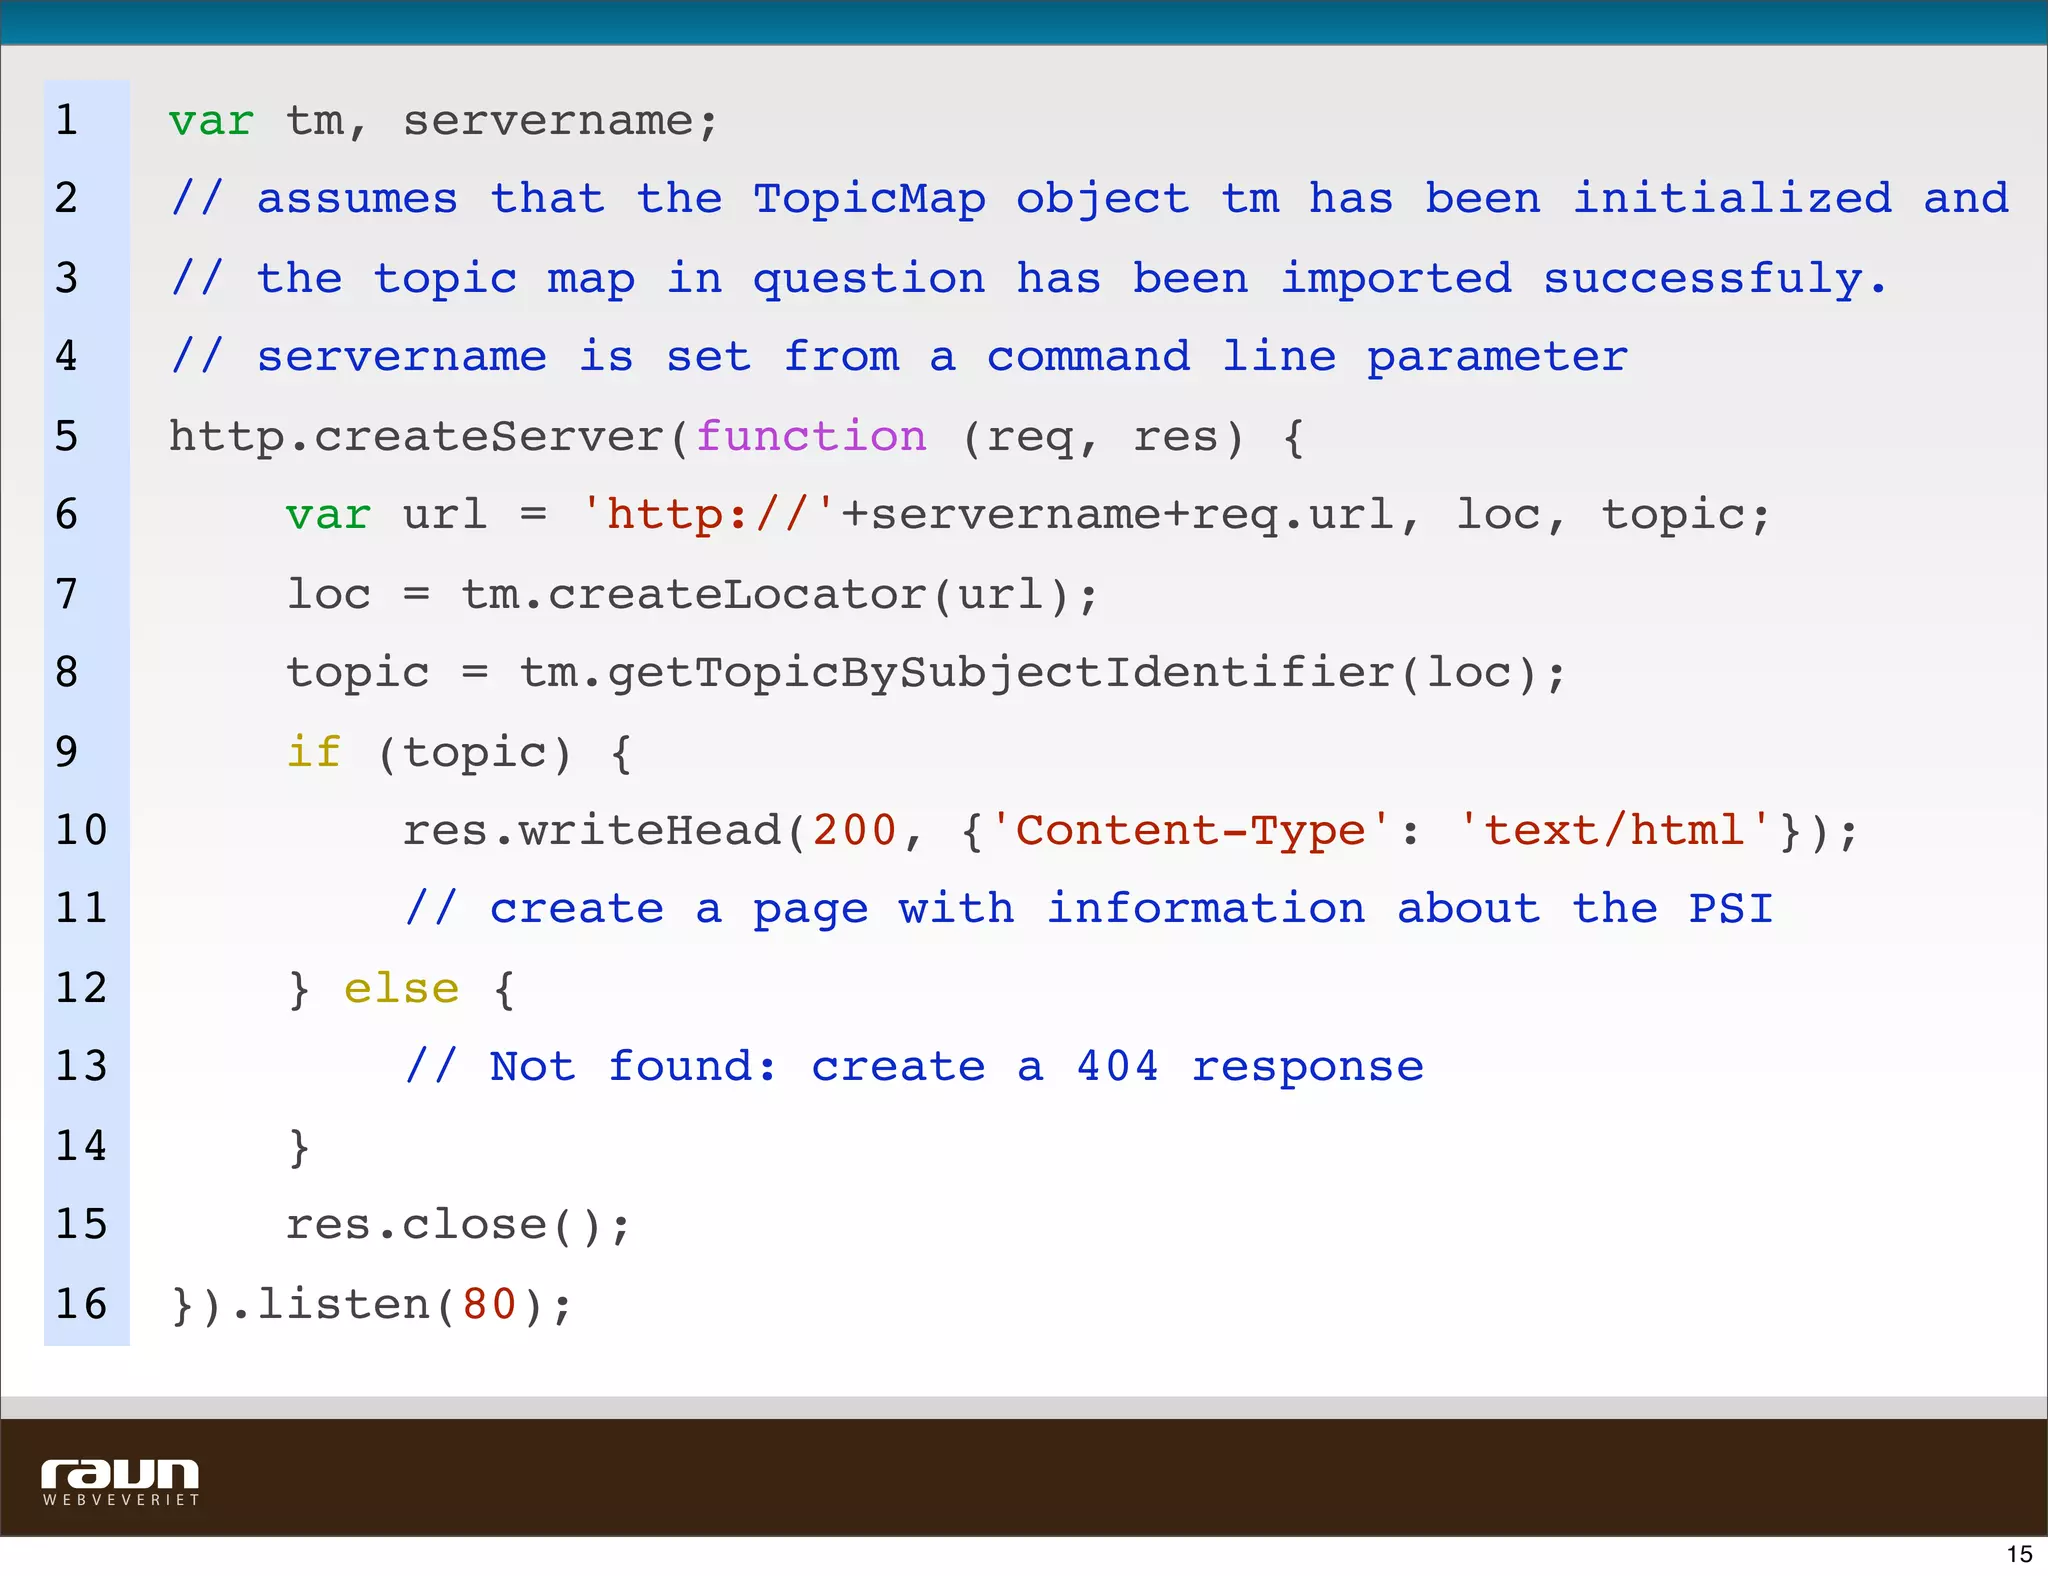The width and height of the screenshot is (2048, 1576).
Task: Click line number 10 in the gutter
Action: pos(81,830)
